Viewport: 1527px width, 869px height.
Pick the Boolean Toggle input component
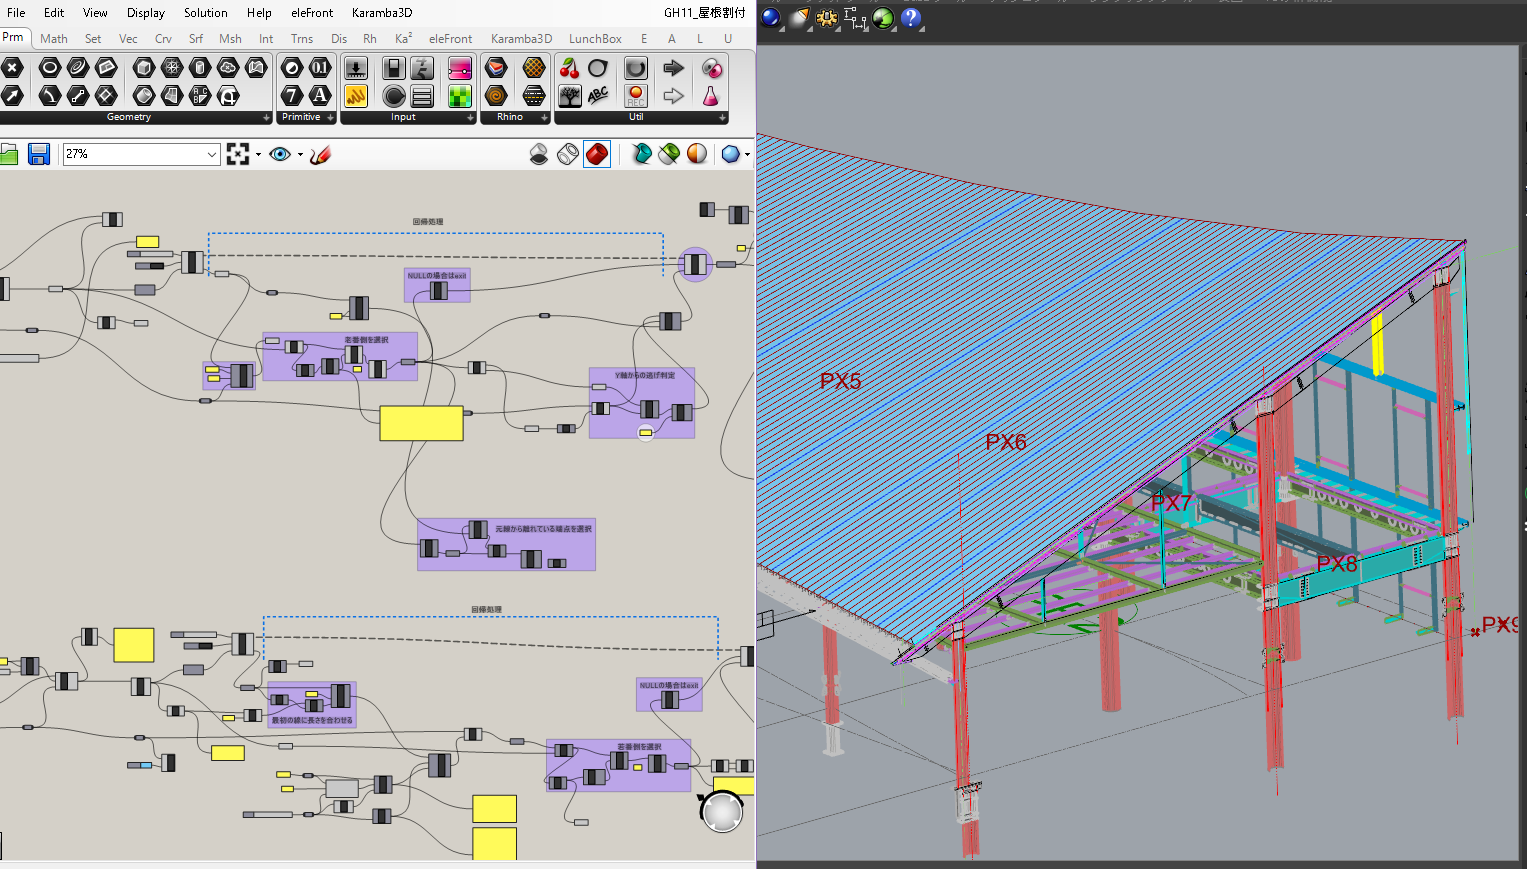pos(394,68)
